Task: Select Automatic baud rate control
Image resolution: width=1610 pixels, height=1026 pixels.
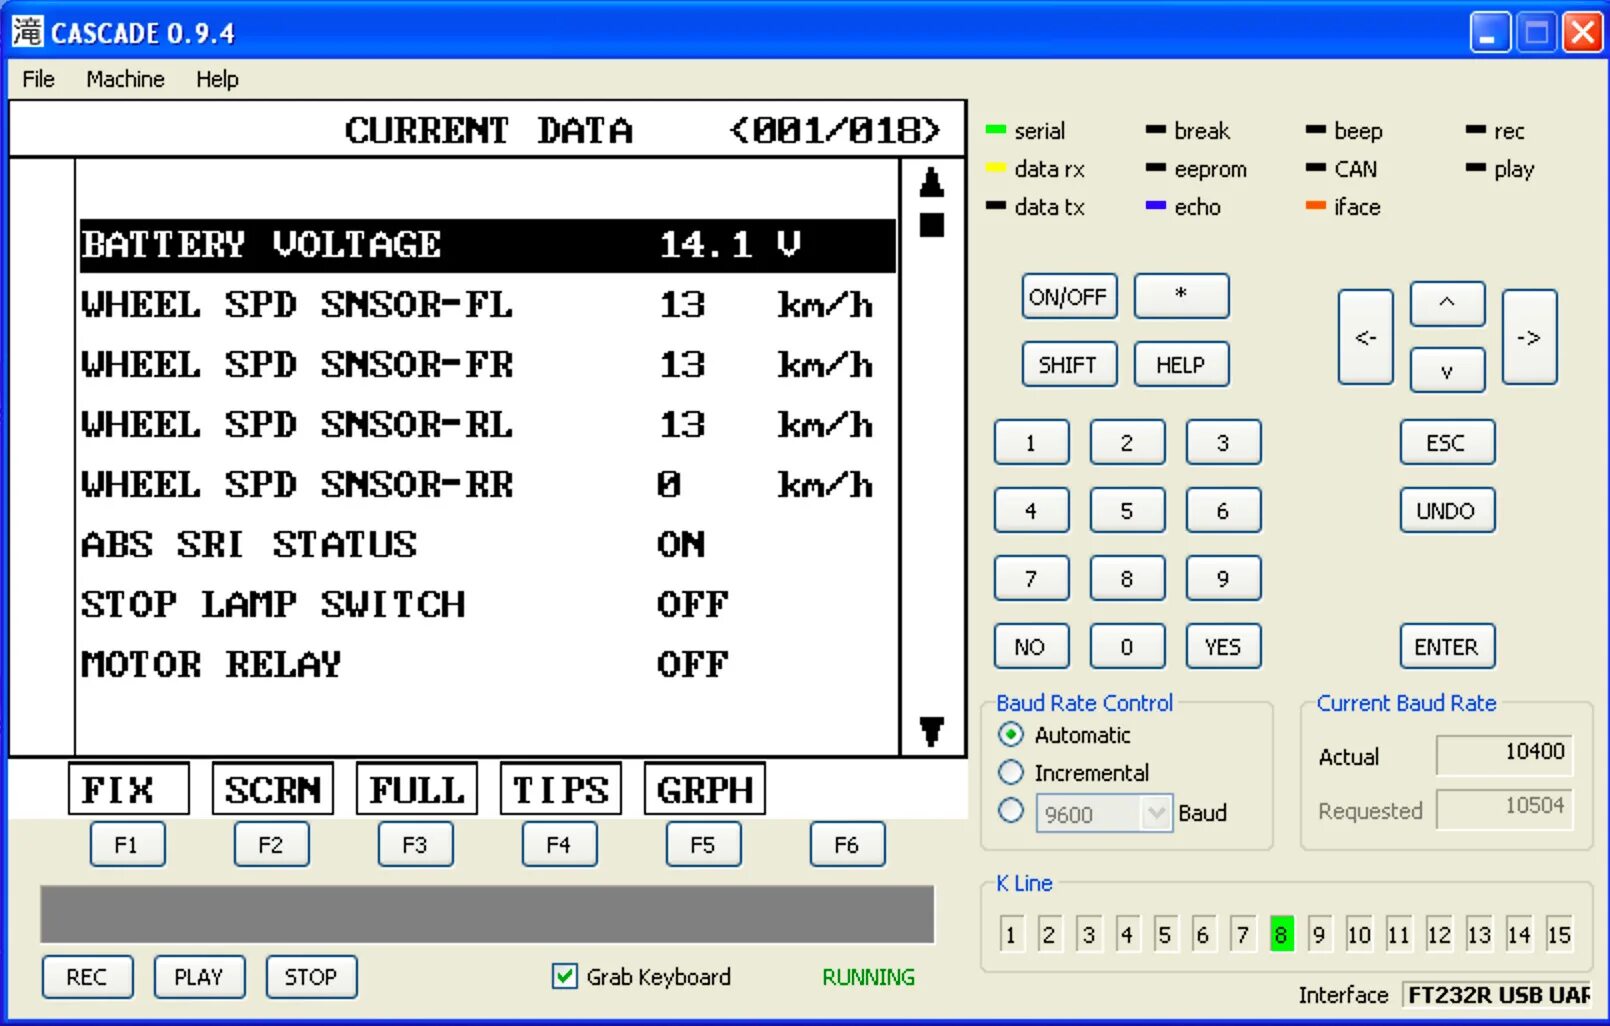Action: pyautogui.click(x=1011, y=735)
